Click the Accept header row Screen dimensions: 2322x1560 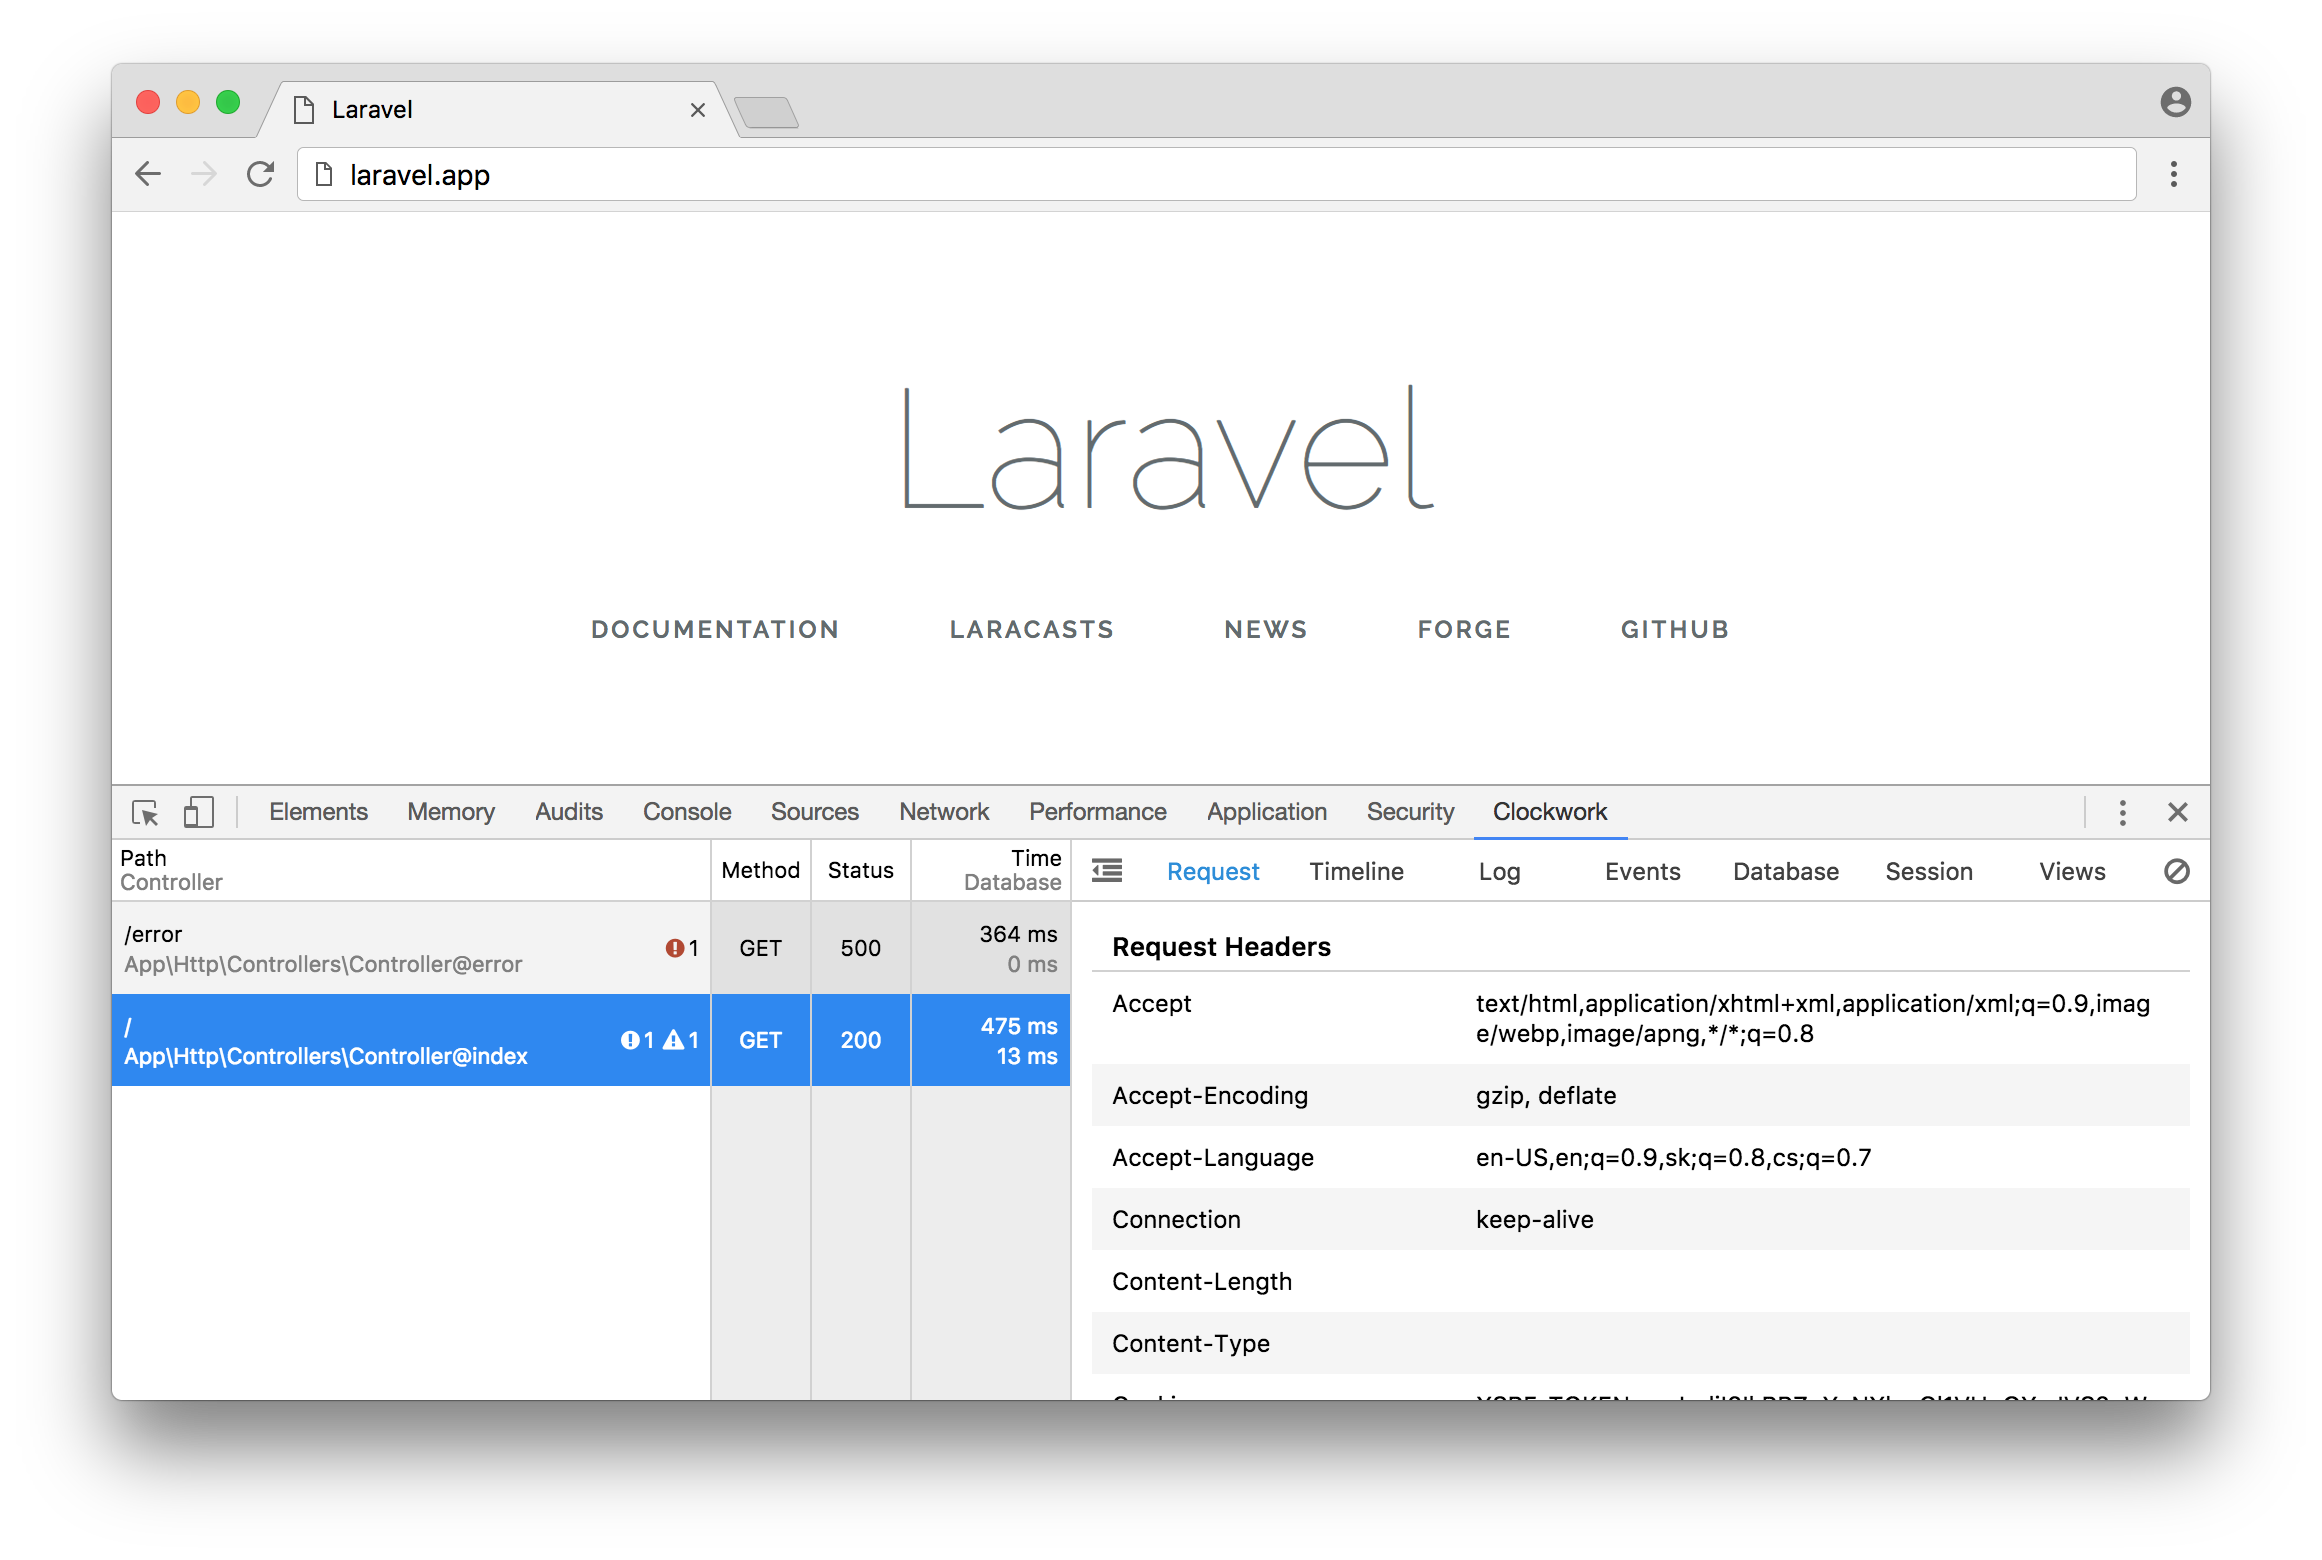pos(1640,1018)
